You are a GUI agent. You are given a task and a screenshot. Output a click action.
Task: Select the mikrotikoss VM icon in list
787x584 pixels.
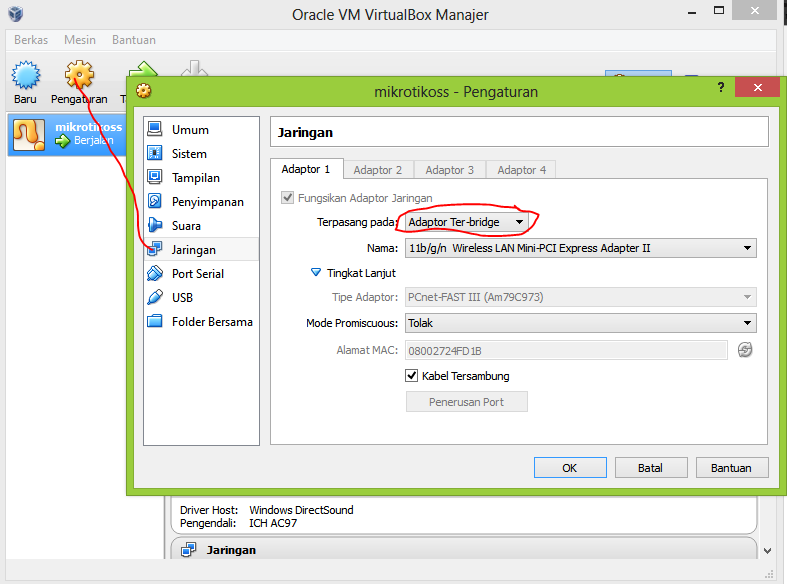29,135
